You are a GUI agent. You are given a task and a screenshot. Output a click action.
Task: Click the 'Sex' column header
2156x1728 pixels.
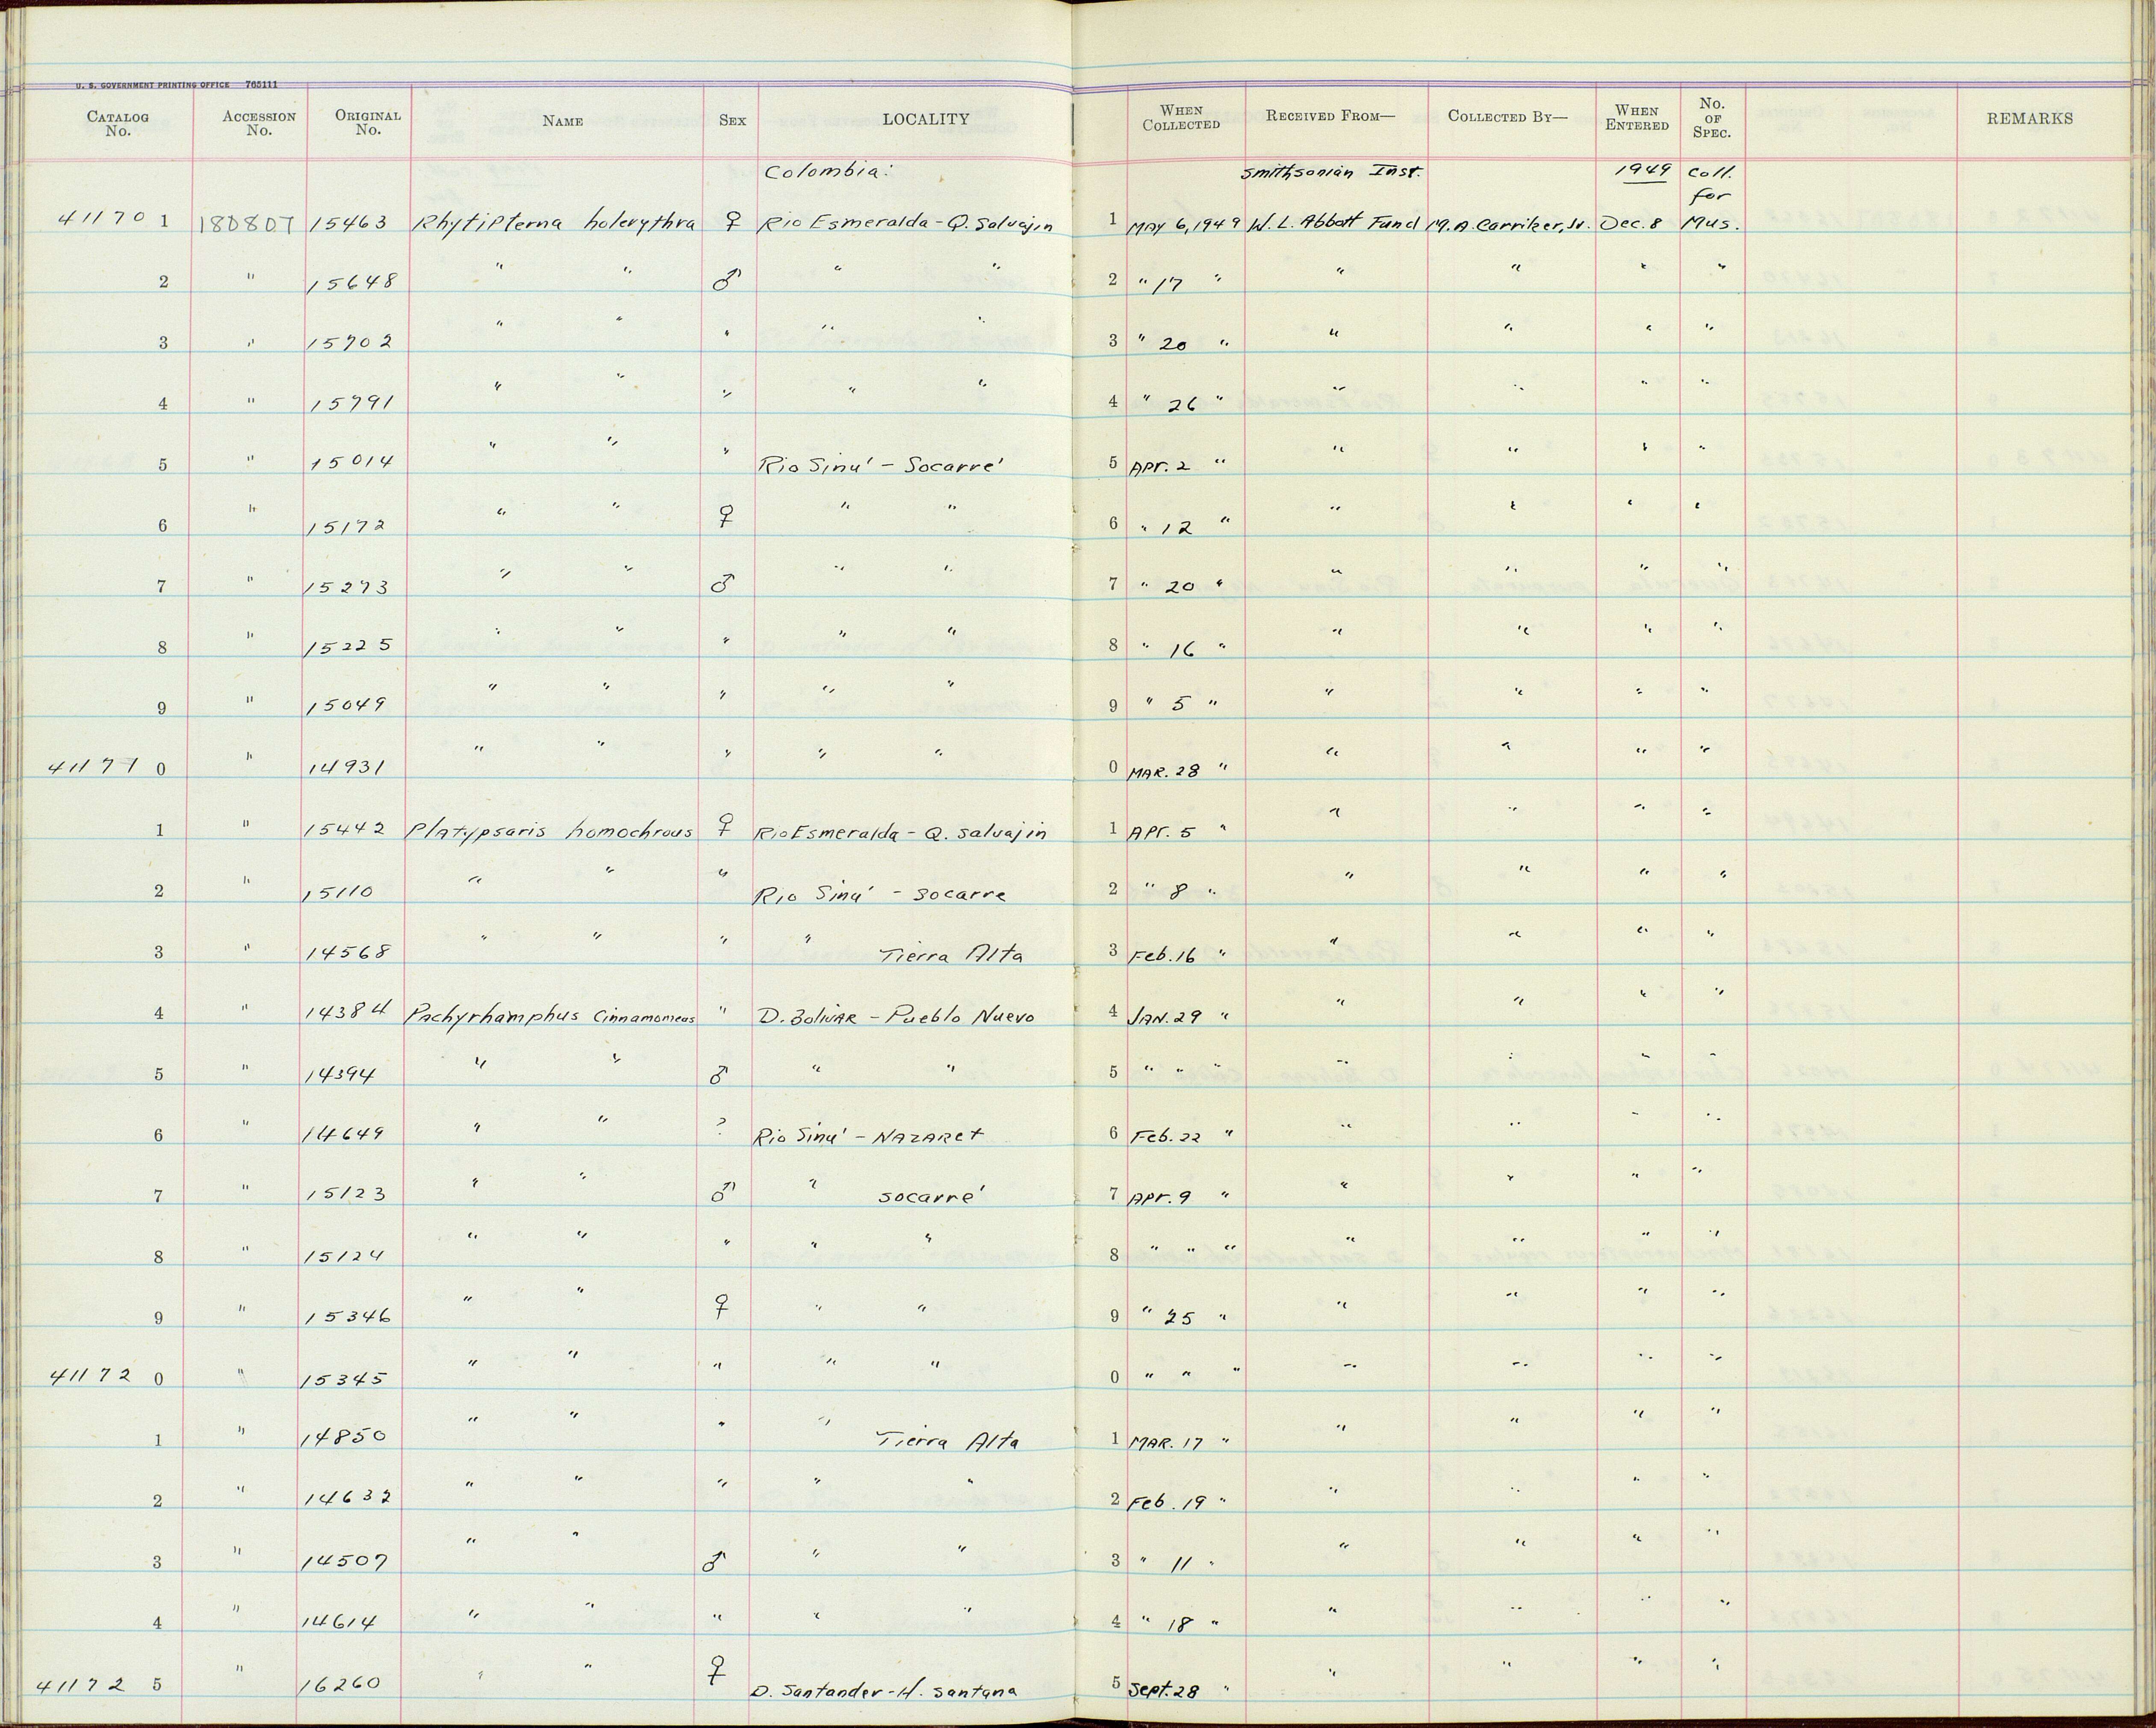tap(732, 120)
